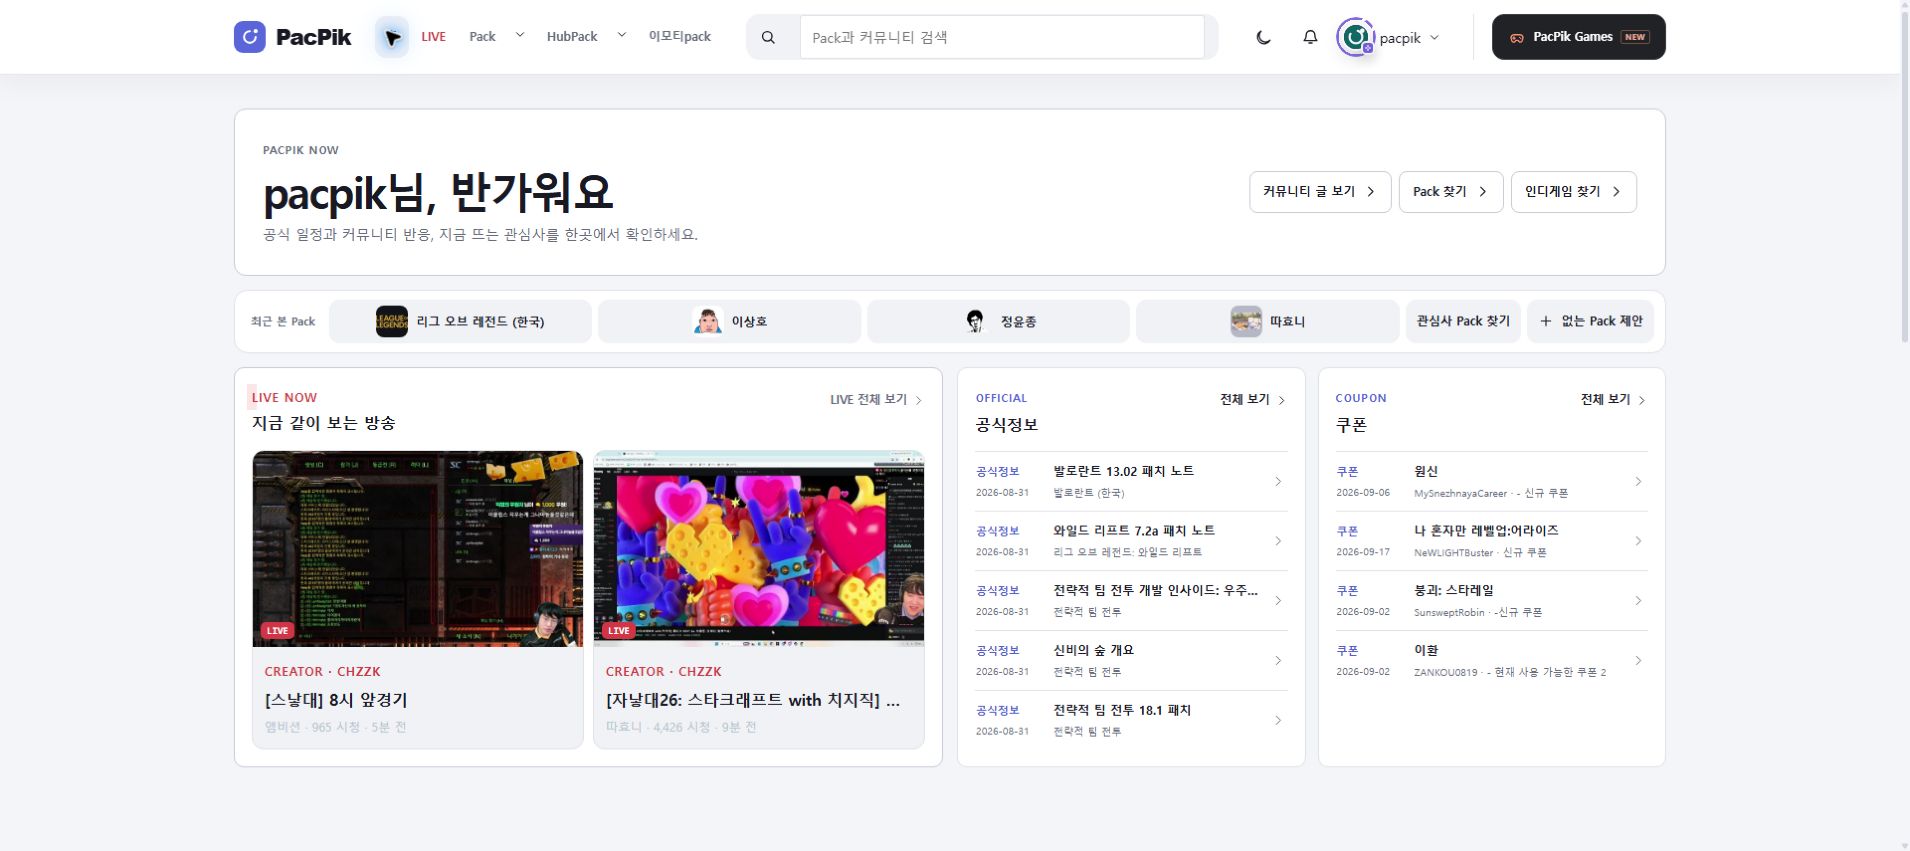This screenshot has height=851, width=1910.
Task: Click the chevron on 개발 인사이드 row
Action: point(1278,601)
